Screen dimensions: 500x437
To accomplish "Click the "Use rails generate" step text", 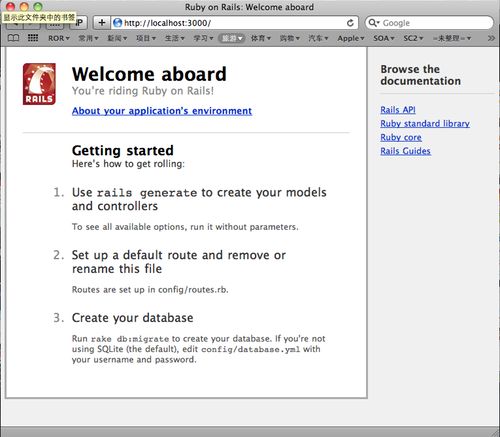I will [x=199, y=199].
